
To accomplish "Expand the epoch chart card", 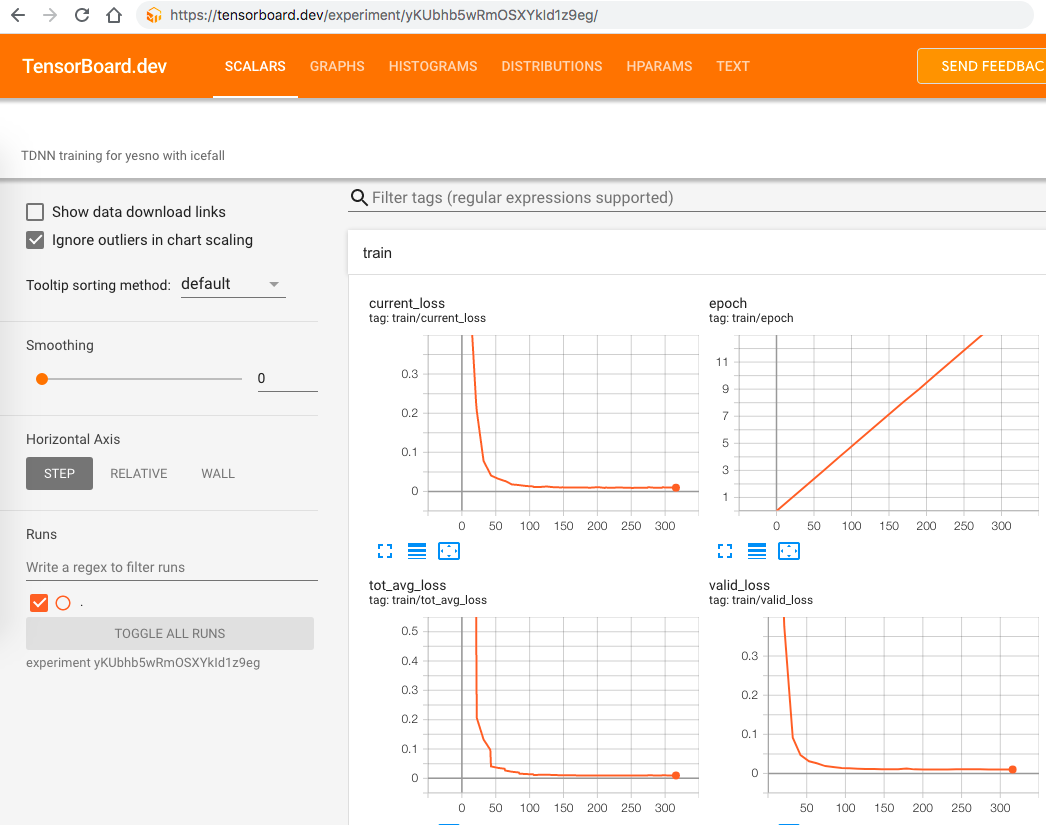I will (x=724, y=551).
